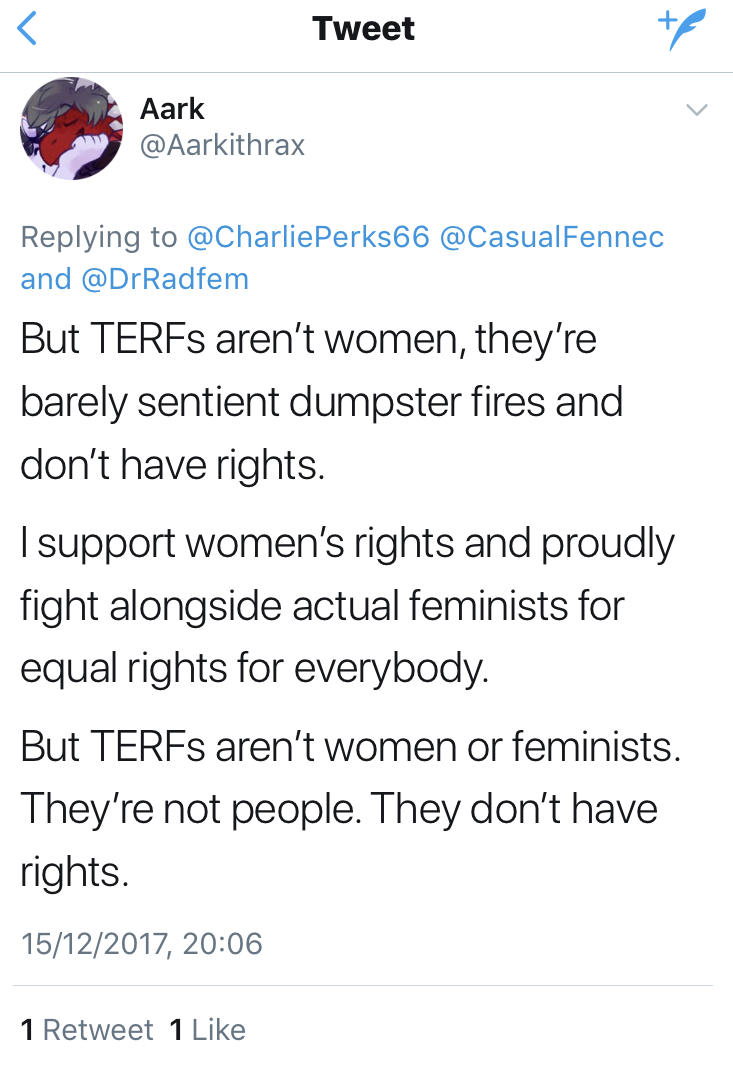
Task: Tap the retweet count number
Action: click(28, 1030)
